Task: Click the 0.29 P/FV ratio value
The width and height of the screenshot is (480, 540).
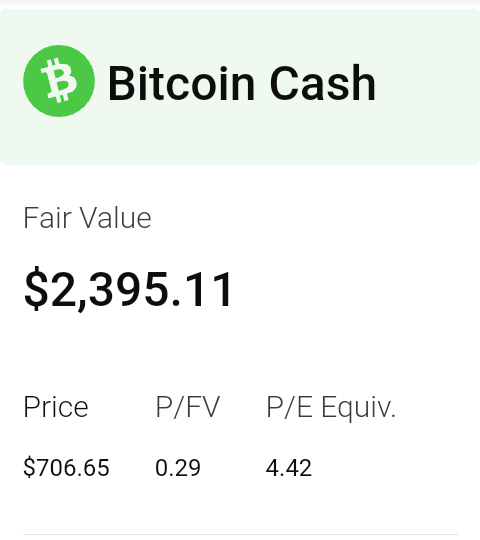Action: pyautogui.click(x=178, y=468)
